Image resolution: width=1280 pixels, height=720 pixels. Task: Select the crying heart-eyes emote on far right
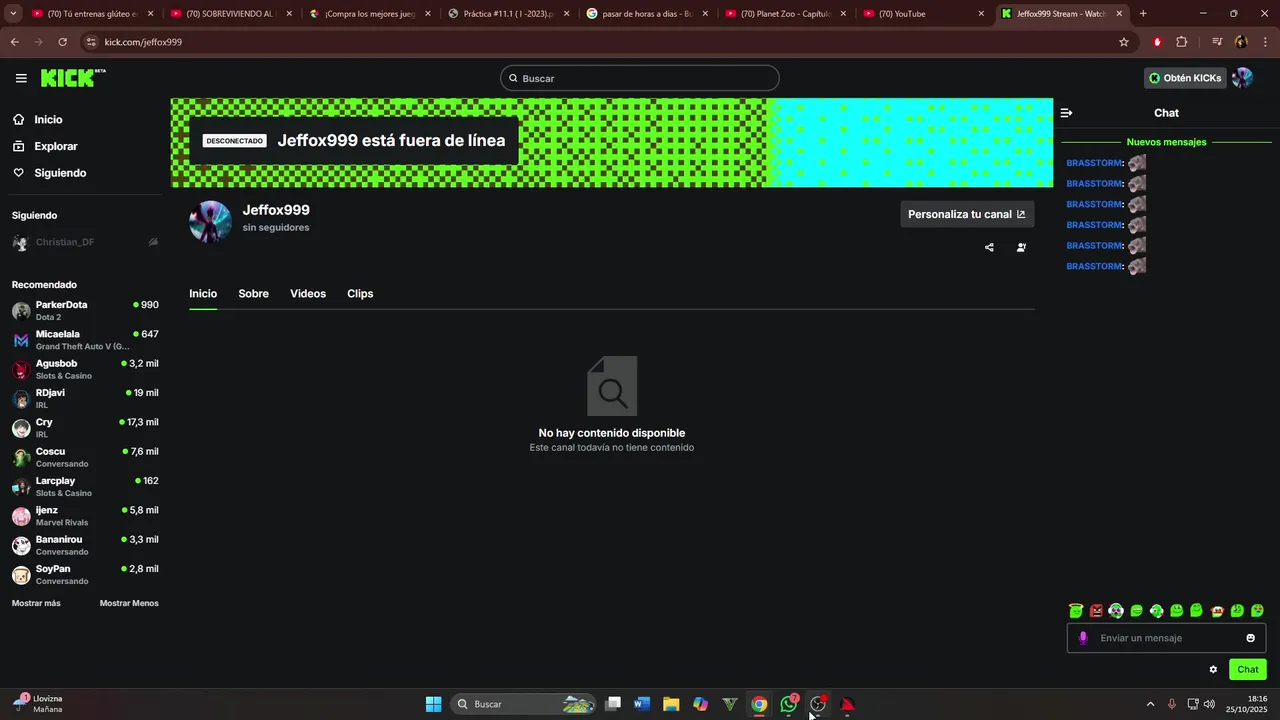coord(1257,610)
